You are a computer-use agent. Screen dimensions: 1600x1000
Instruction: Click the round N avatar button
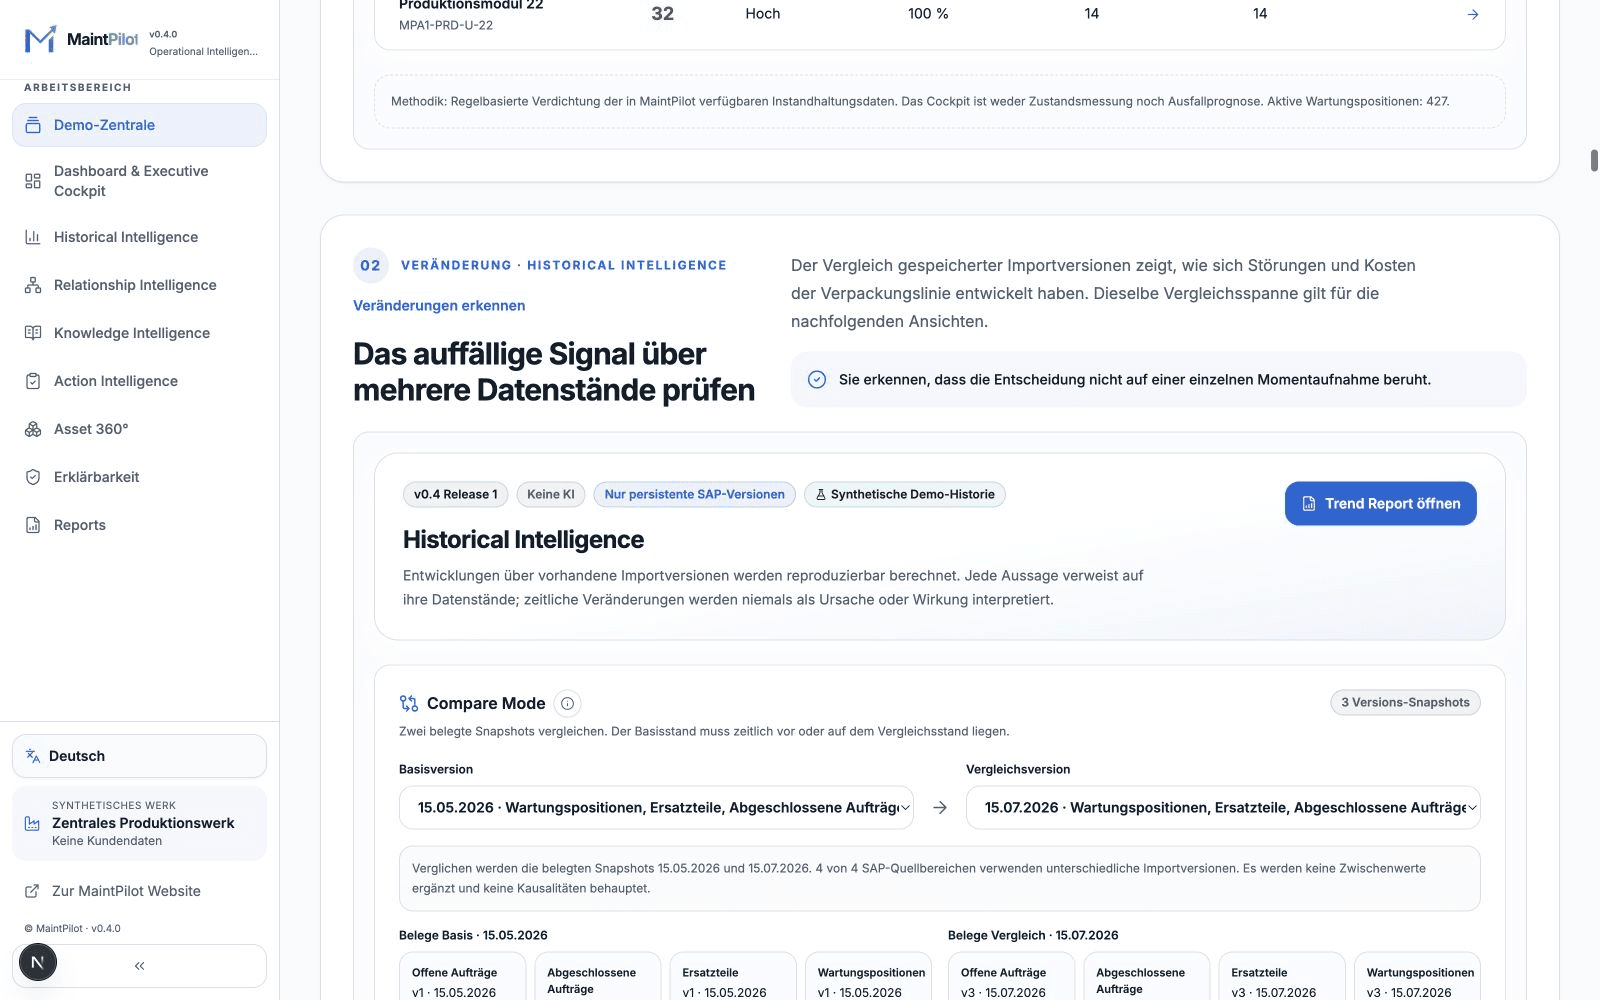(x=37, y=963)
